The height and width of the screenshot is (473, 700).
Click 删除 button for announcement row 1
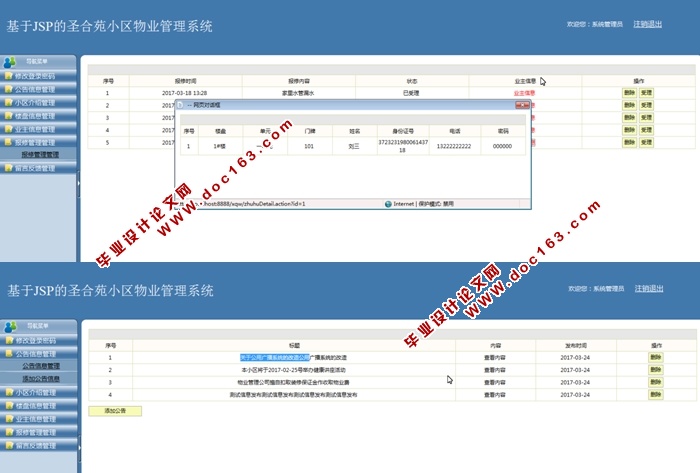656,357
